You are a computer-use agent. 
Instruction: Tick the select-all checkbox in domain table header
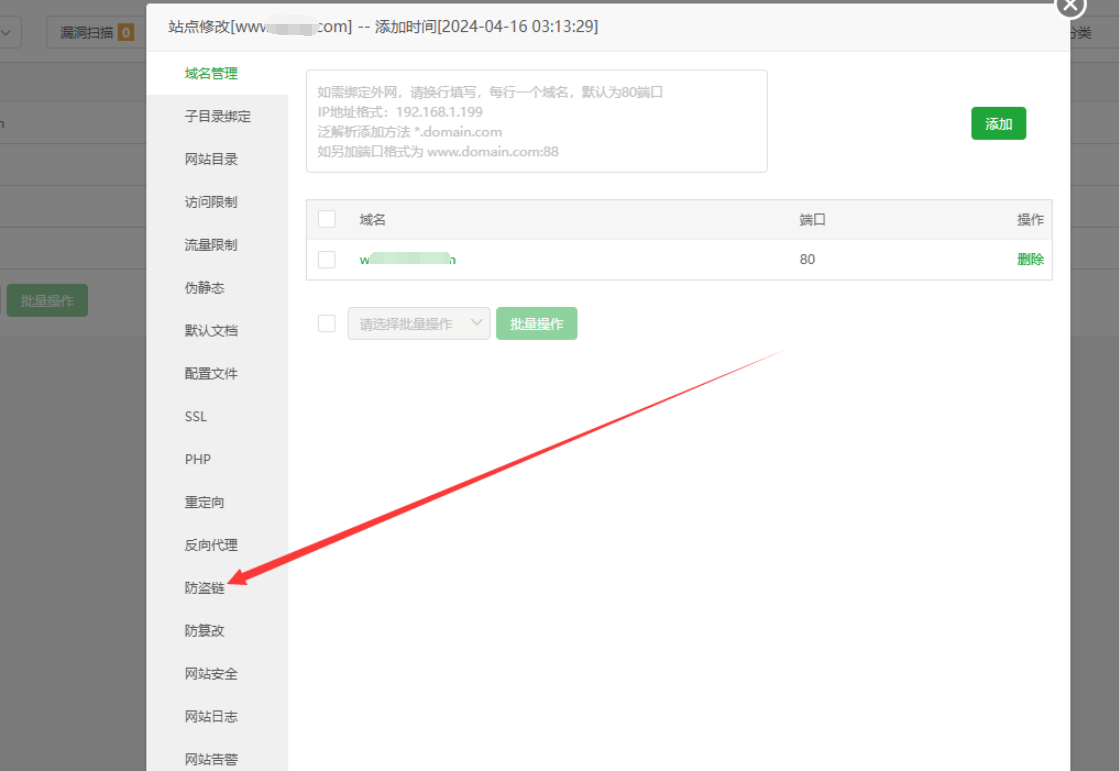(x=327, y=218)
